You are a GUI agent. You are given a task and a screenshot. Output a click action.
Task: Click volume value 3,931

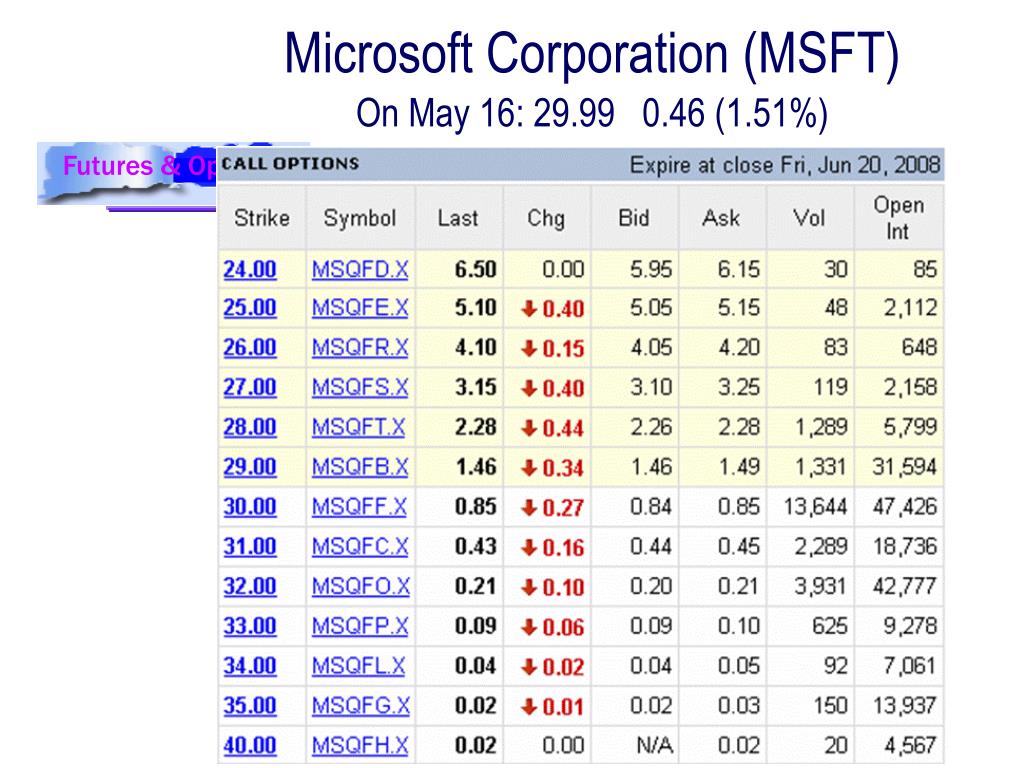click(821, 586)
